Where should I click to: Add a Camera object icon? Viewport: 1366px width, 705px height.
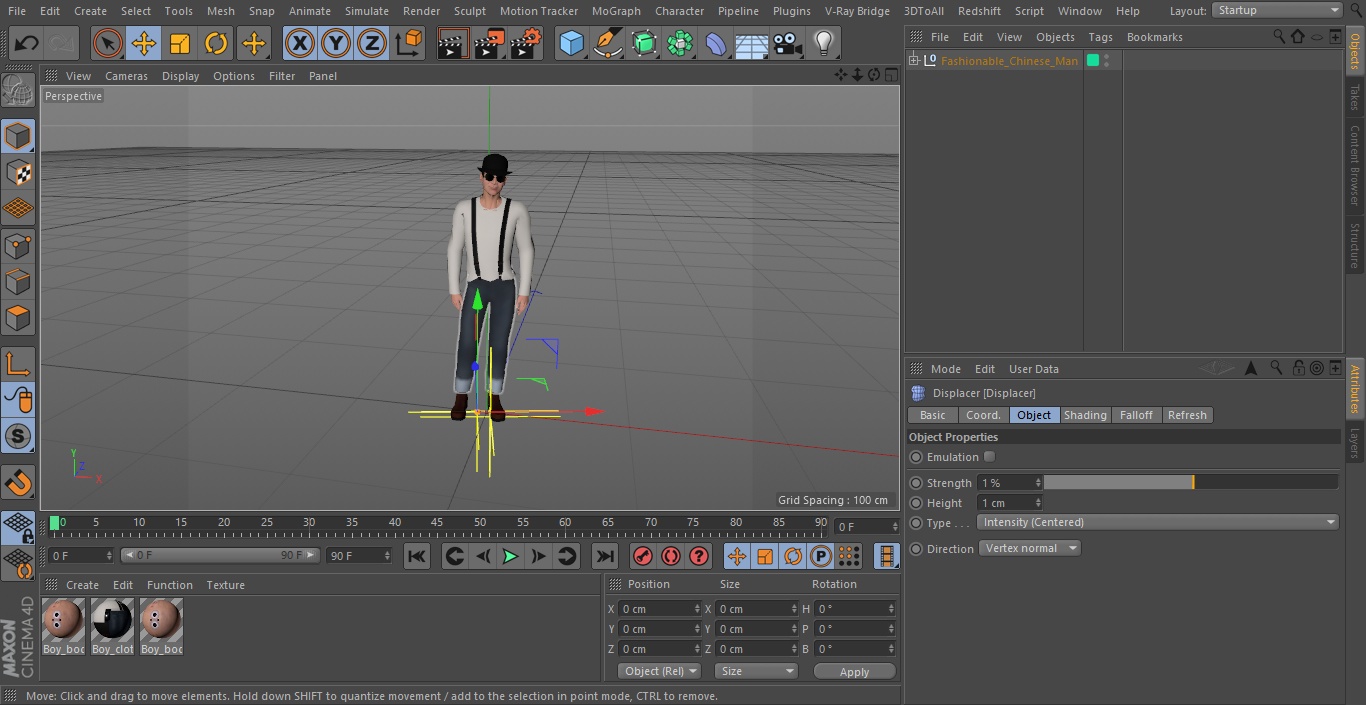(x=788, y=44)
